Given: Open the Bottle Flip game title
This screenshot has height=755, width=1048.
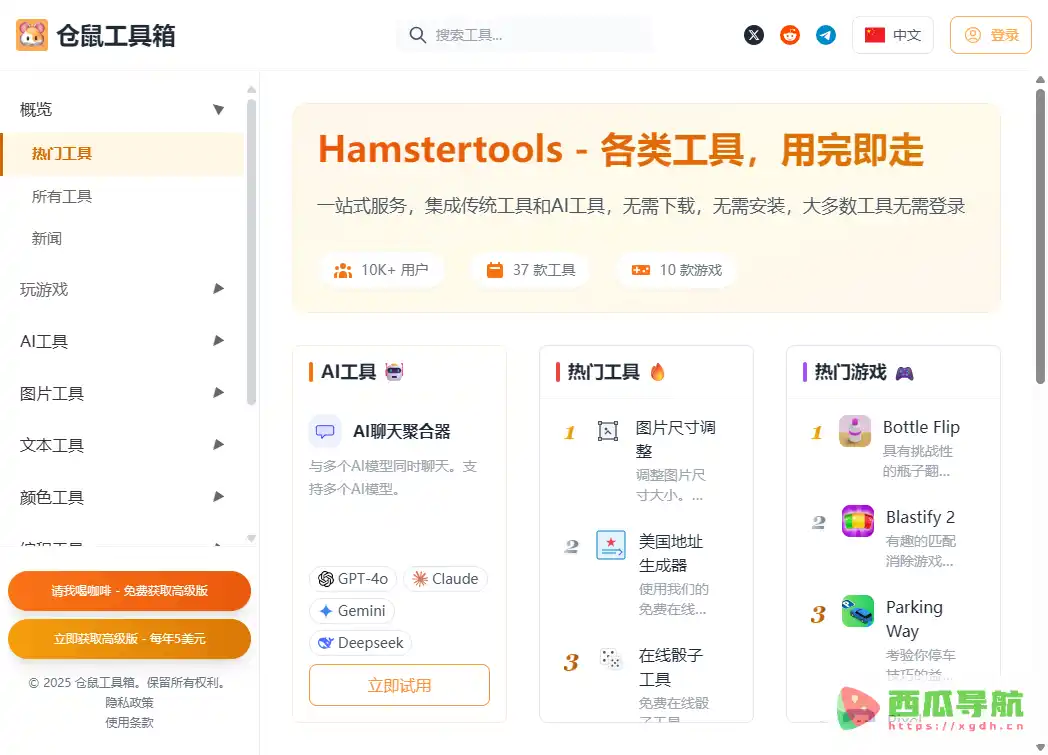Looking at the screenshot, I should coord(921,427).
